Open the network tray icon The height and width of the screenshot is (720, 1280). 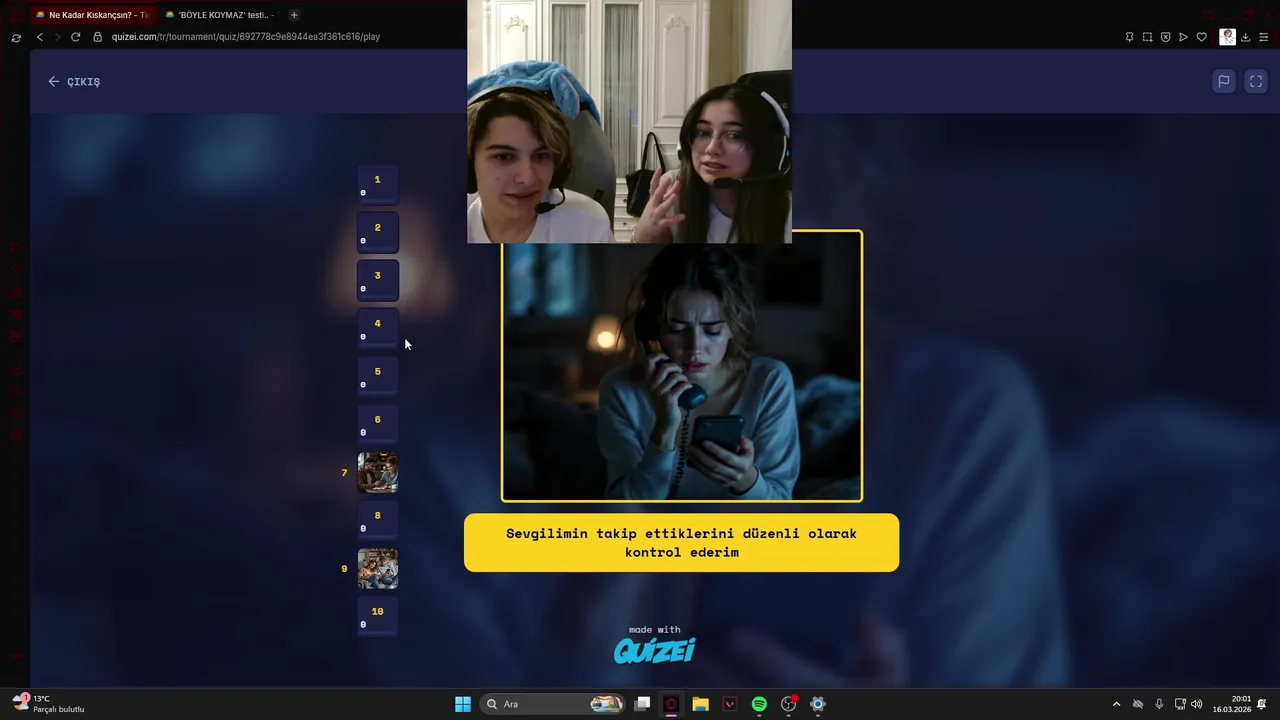pyautogui.click(x=1180, y=704)
